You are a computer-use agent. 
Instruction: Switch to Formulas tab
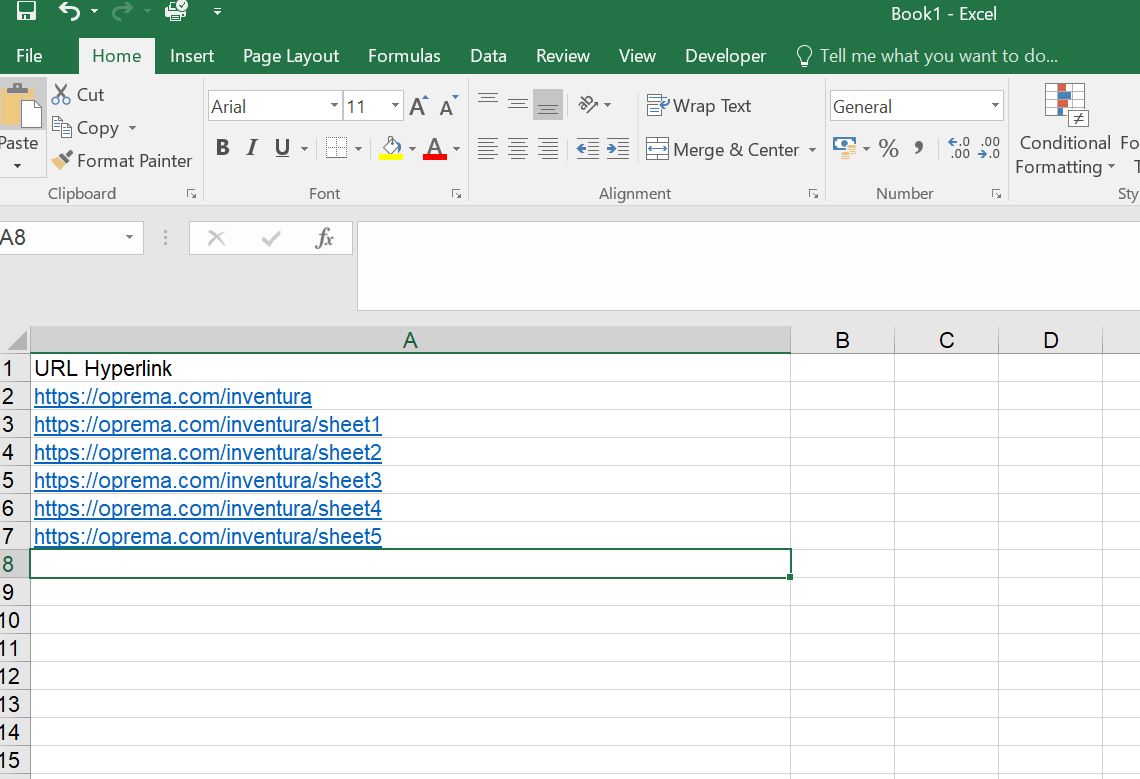(x=404, y=56)
